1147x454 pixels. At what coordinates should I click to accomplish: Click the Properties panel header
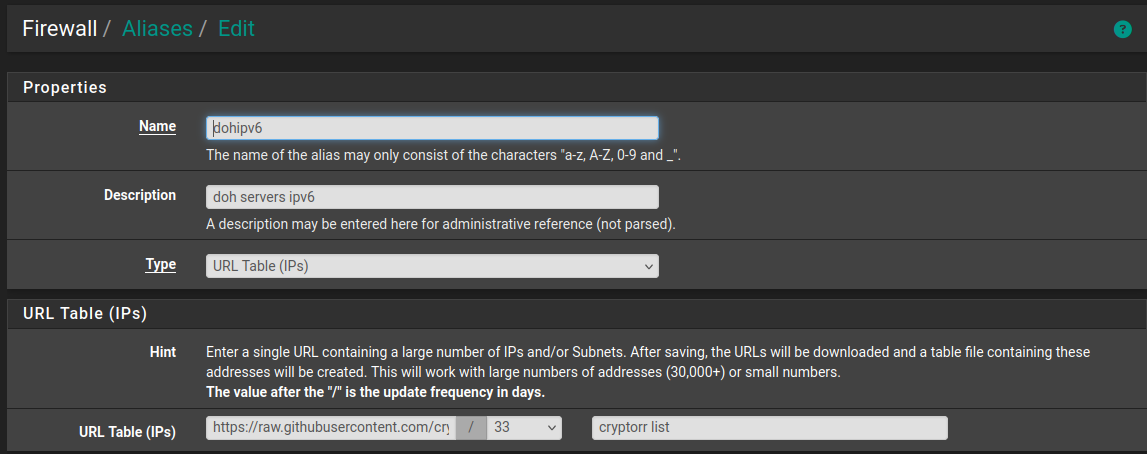(65, 87)
